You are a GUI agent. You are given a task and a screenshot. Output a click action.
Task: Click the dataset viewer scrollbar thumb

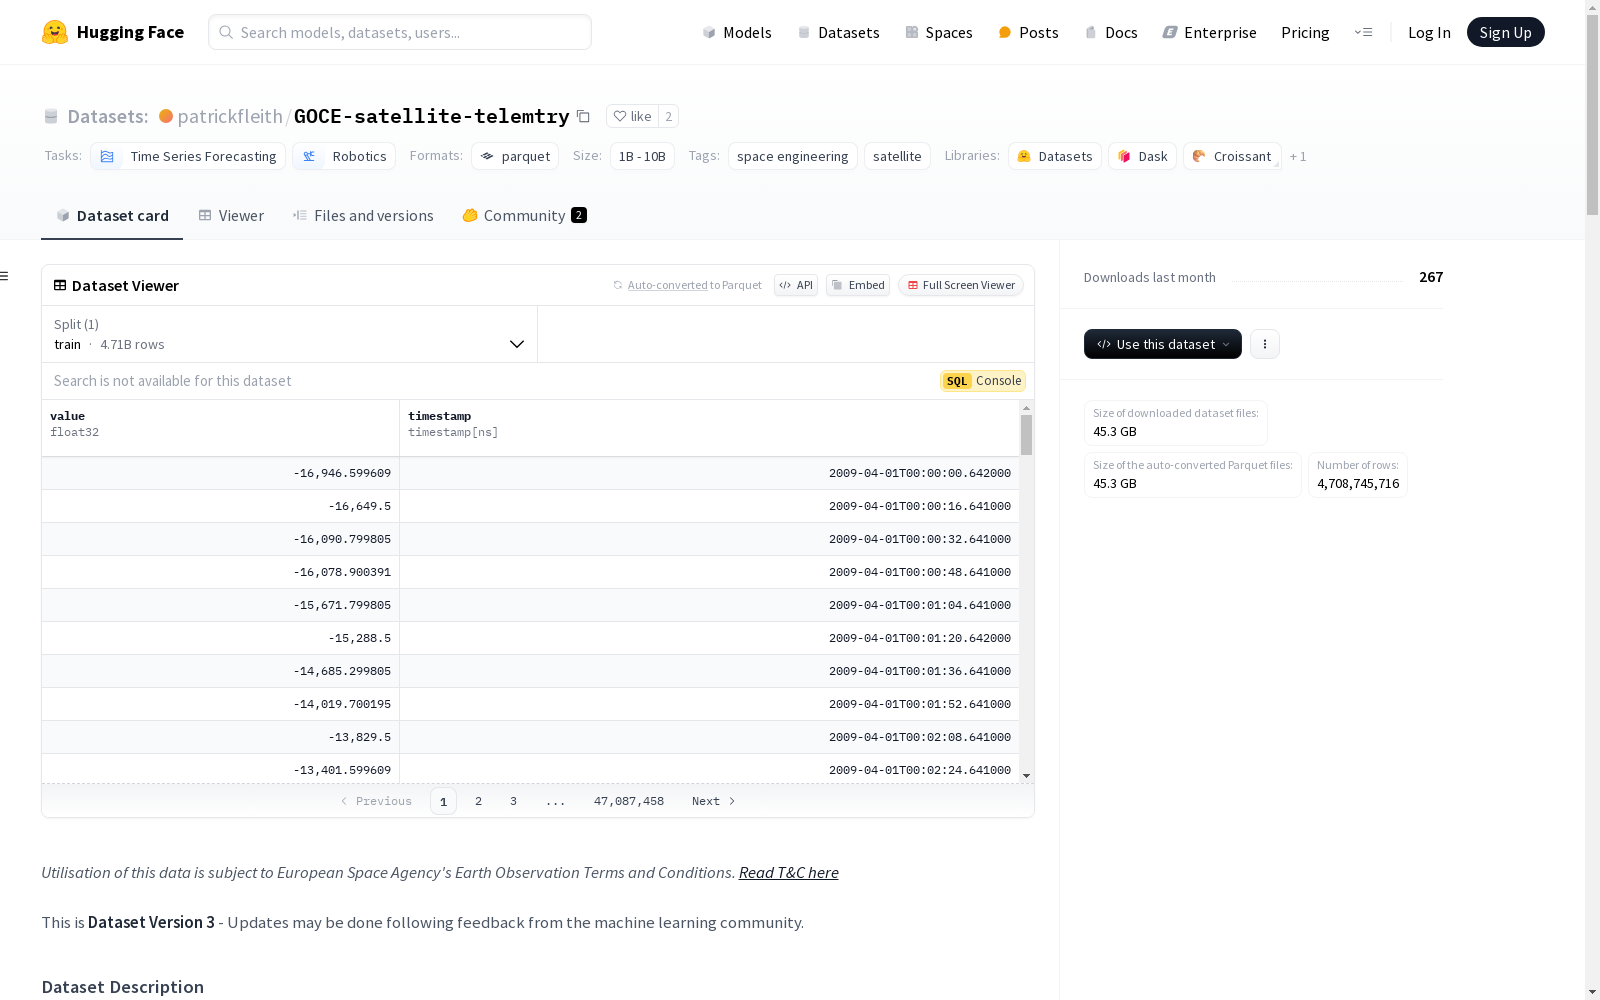[1026, 435]
